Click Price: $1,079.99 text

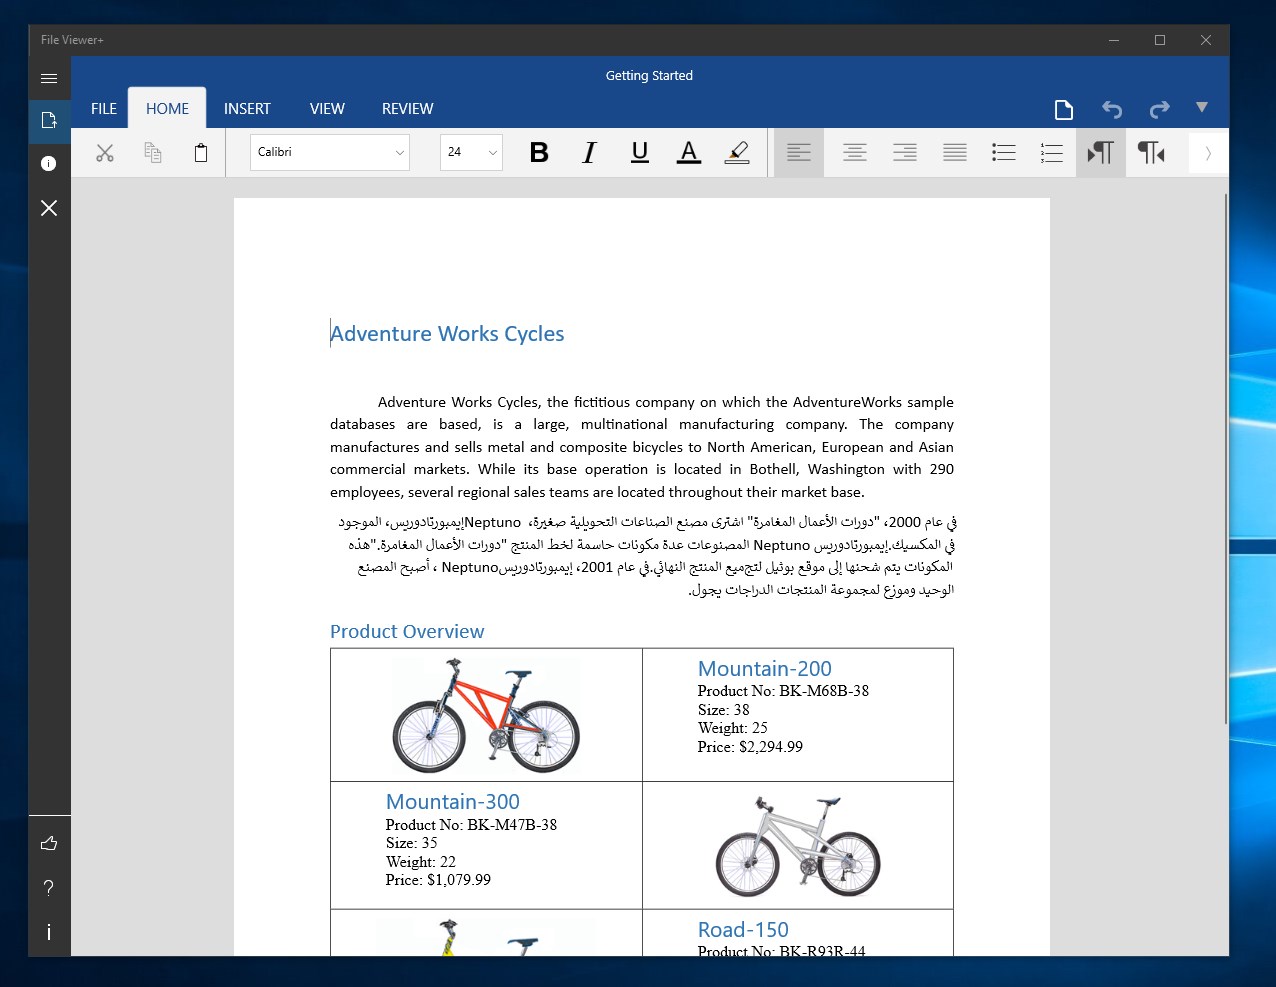coord(438,880)
